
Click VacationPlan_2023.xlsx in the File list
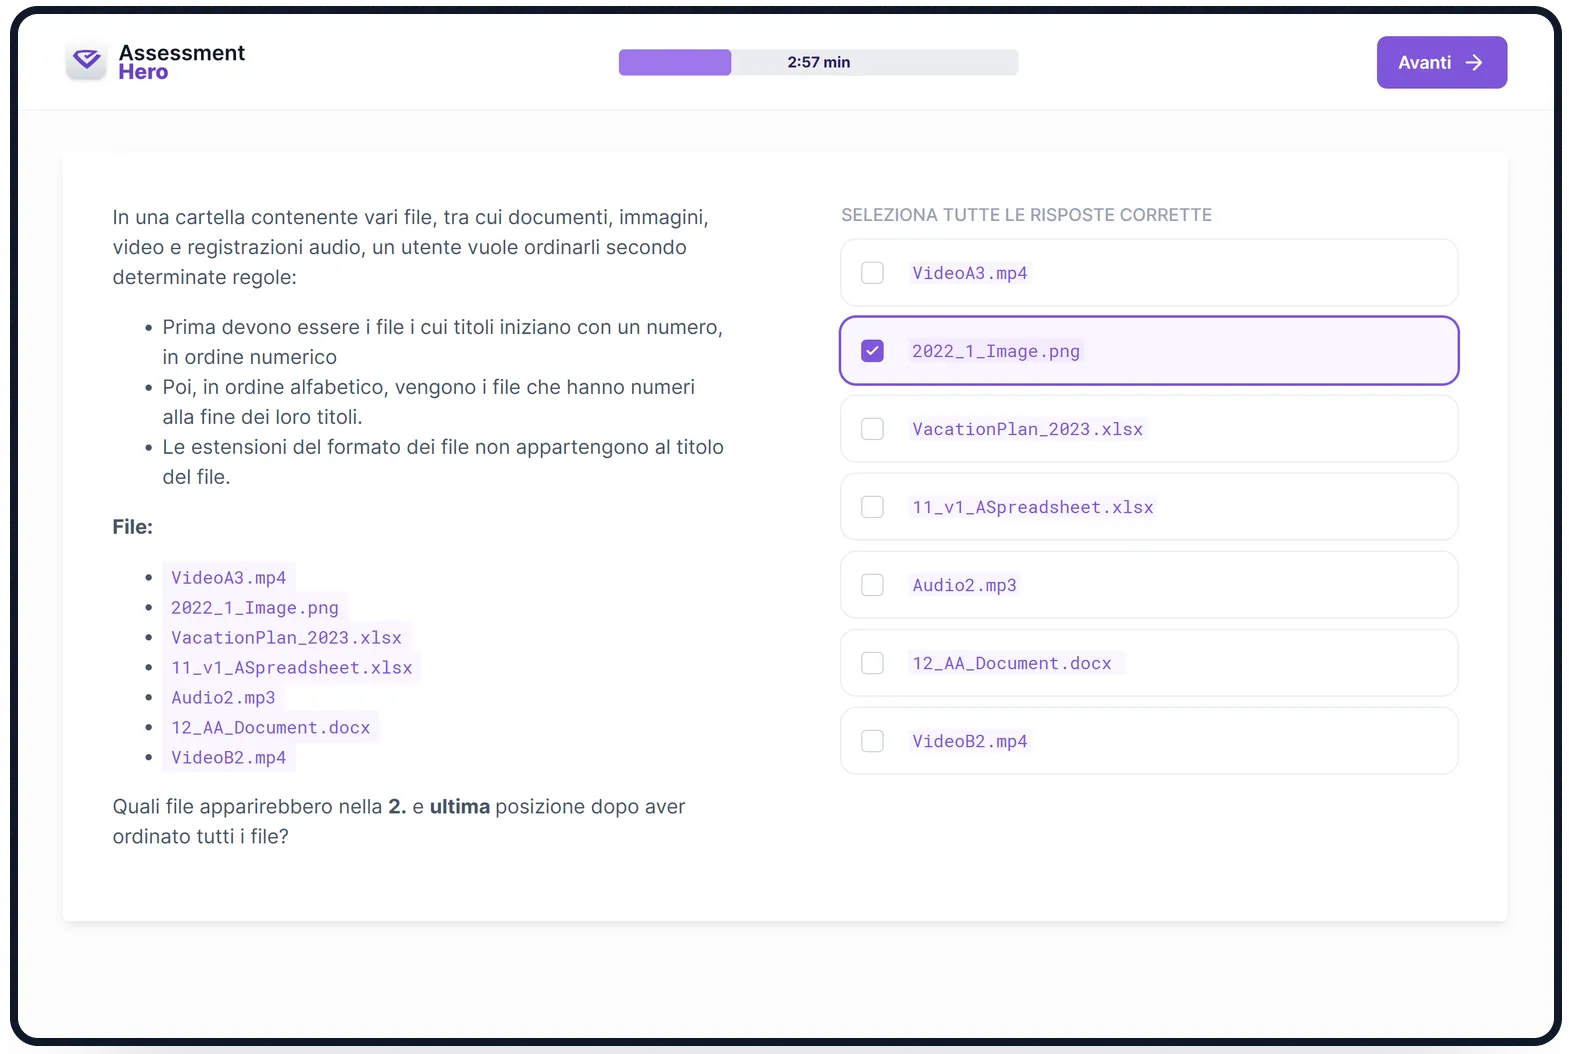coord(286,638)
